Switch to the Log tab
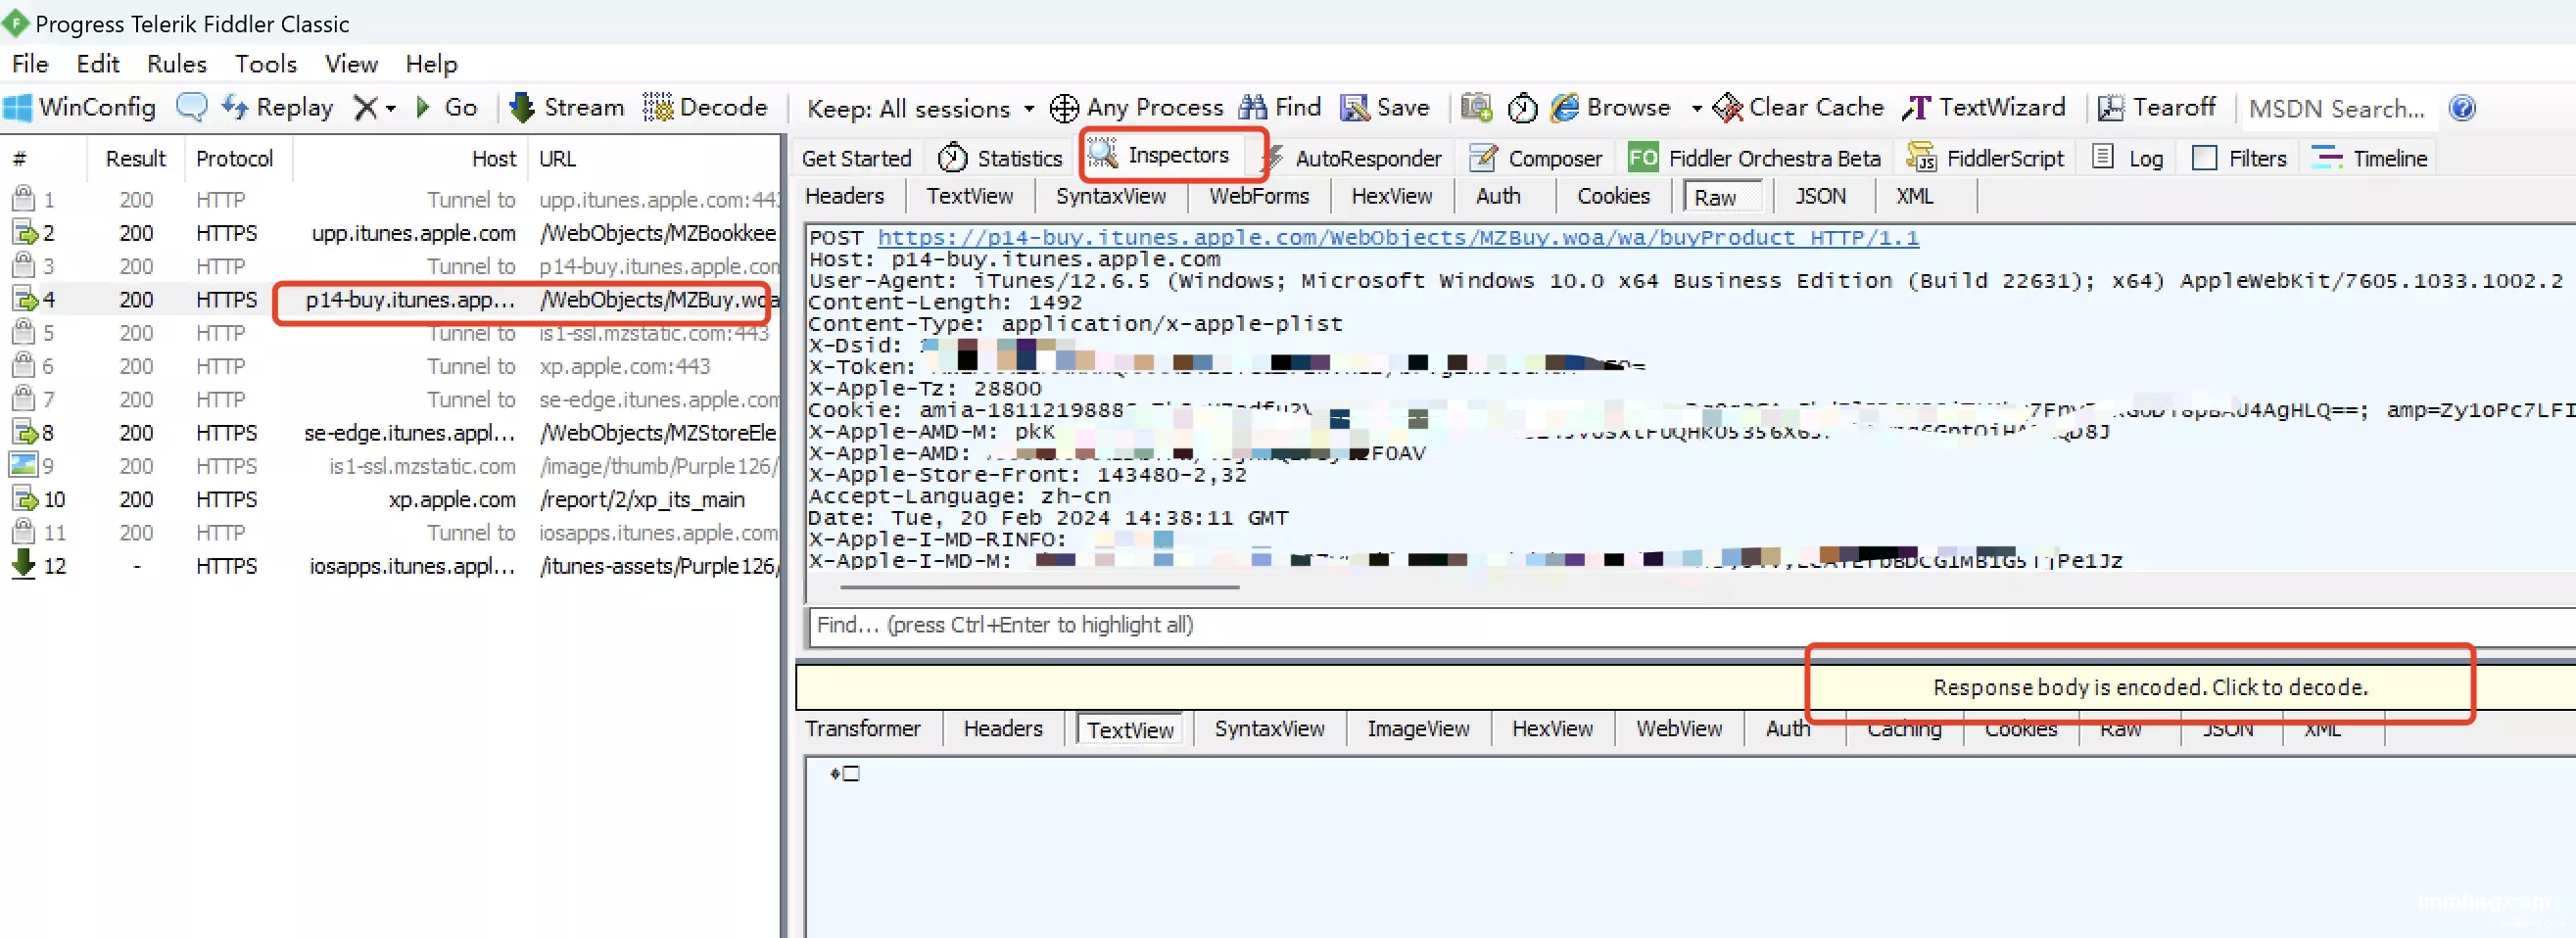Screen dimensions: 2576x938 click(x=2128, y=158)
